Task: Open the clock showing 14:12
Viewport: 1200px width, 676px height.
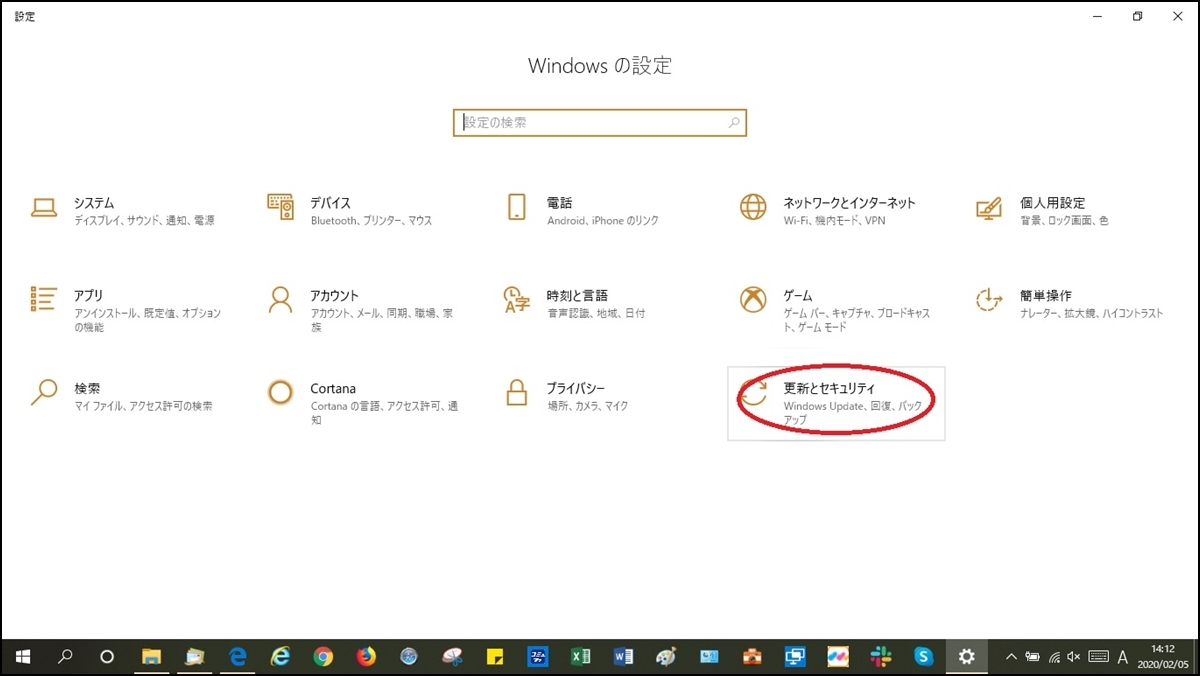Action: click(x=1163, y=656)
